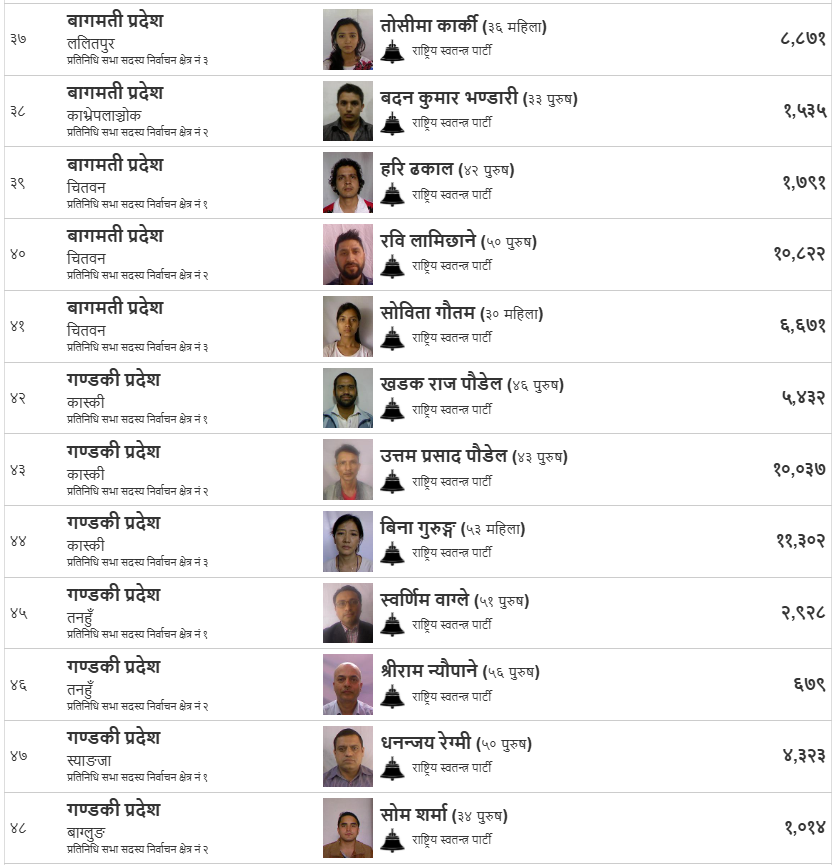The image size is (837, 865).
Task: Click bell symbol under सोविता गौतम
Action: pyautogui.click(x=392, y=338)
